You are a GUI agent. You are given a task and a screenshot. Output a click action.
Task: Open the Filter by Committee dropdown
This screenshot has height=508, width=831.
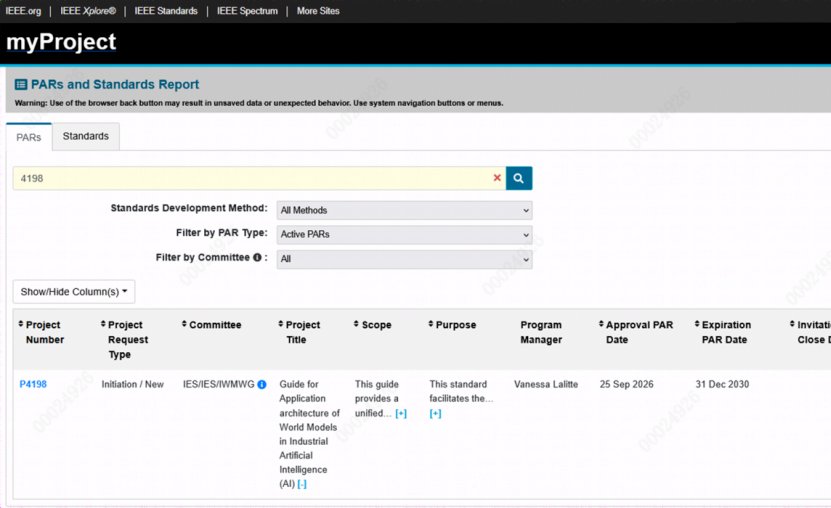click(404, 259)
